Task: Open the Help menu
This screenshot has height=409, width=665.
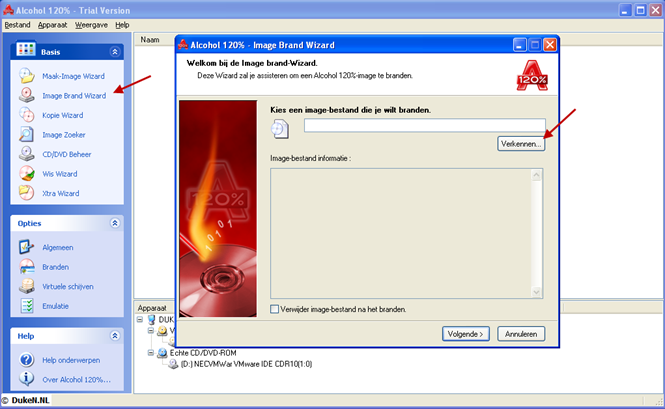Action: pyautogui.click(x=122, y=25)
